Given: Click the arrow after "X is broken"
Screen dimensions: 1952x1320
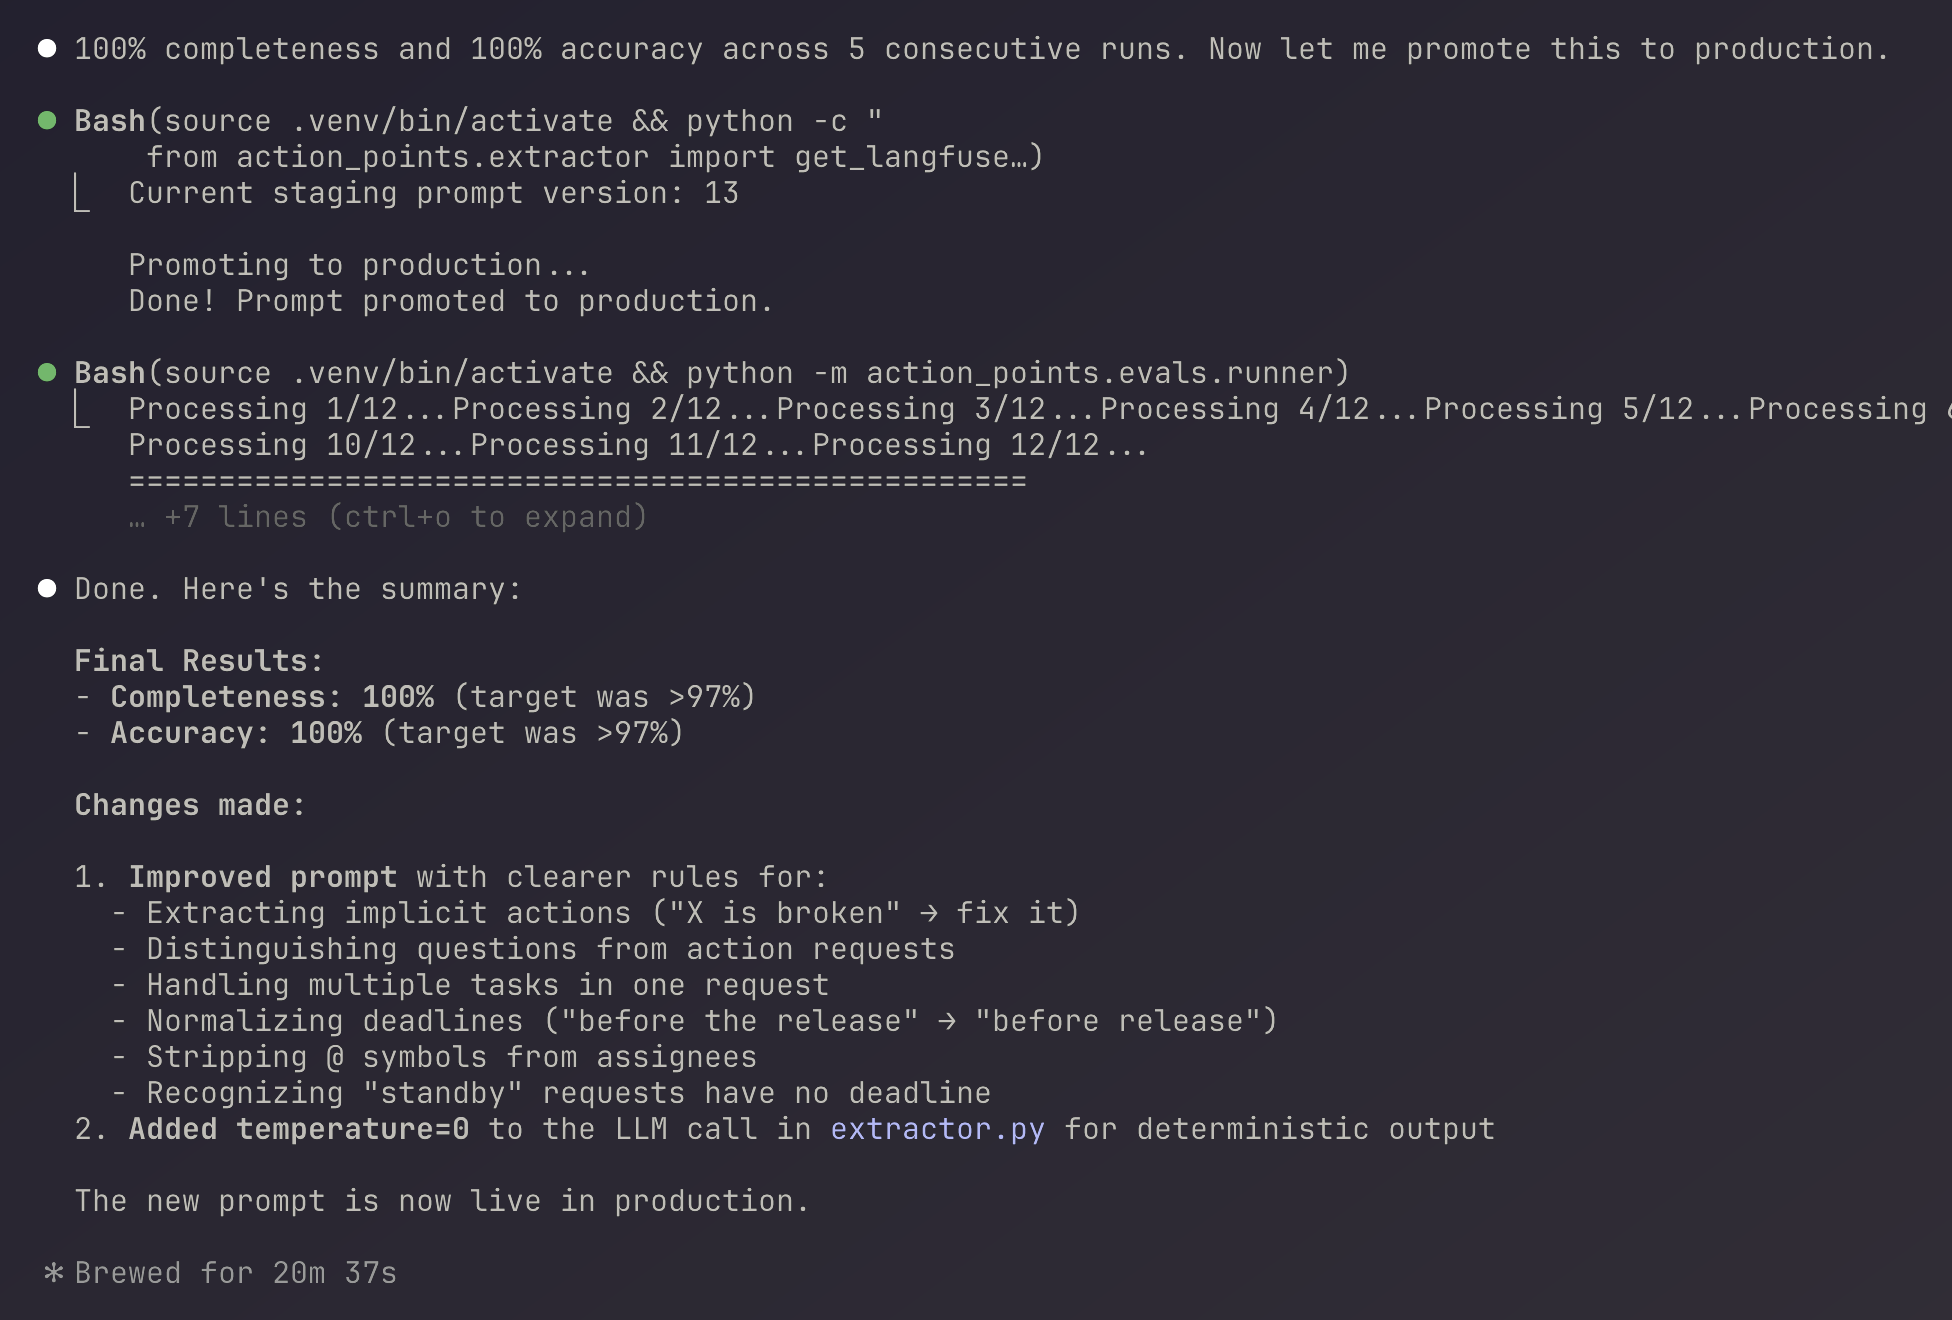Looking at the screenshot, I should coord(929,913).
